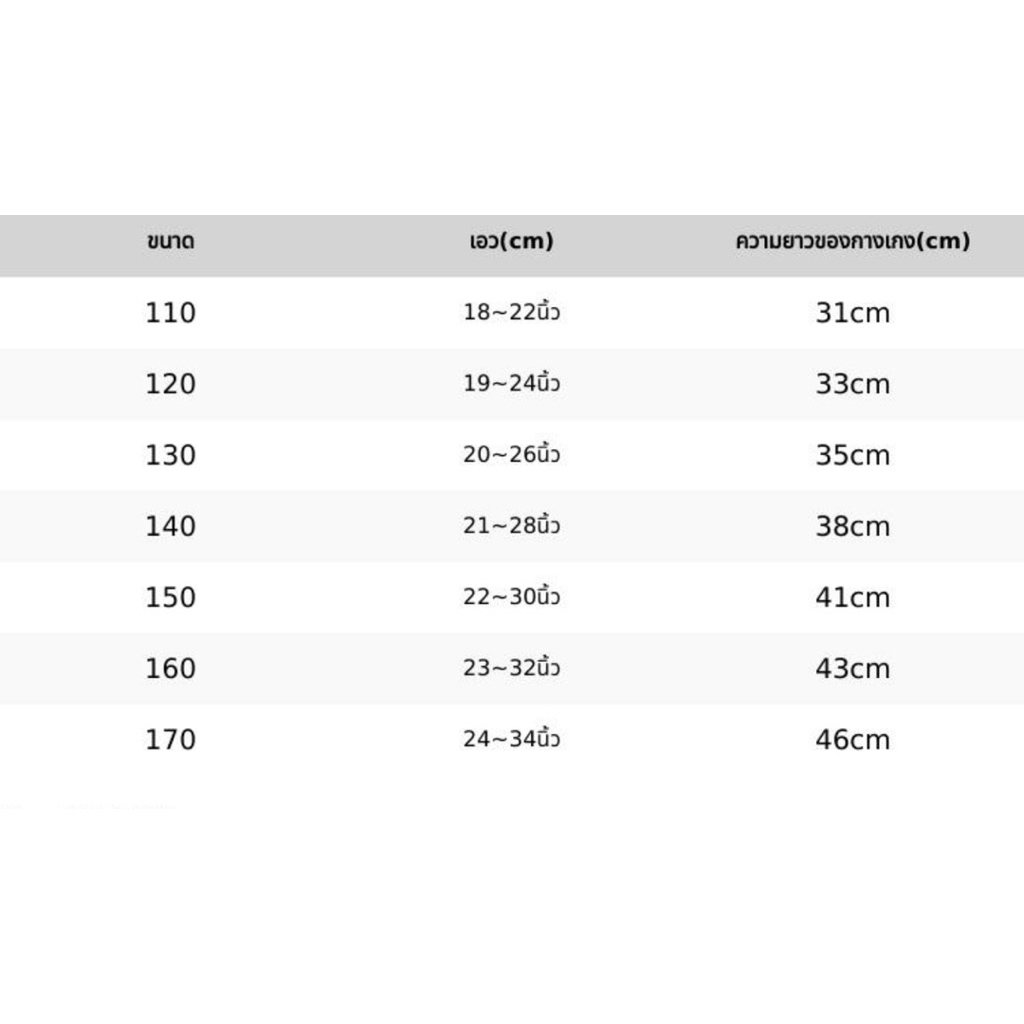Click the 31cm length cell
1024x1024 pixels.
click(852, 313)
